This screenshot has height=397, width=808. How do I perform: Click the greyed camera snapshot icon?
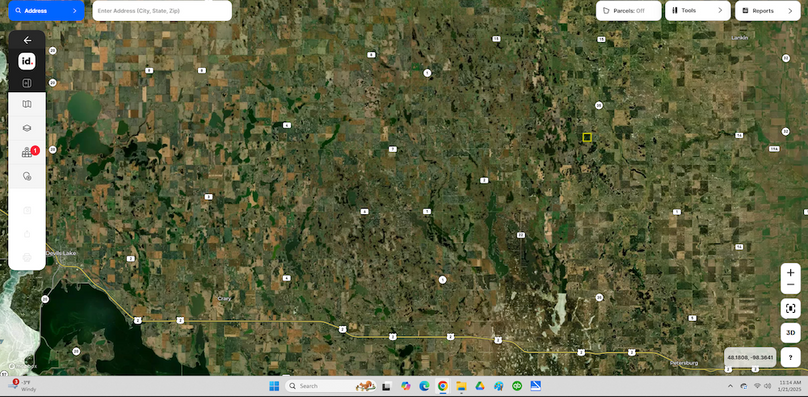pos(27,210)
